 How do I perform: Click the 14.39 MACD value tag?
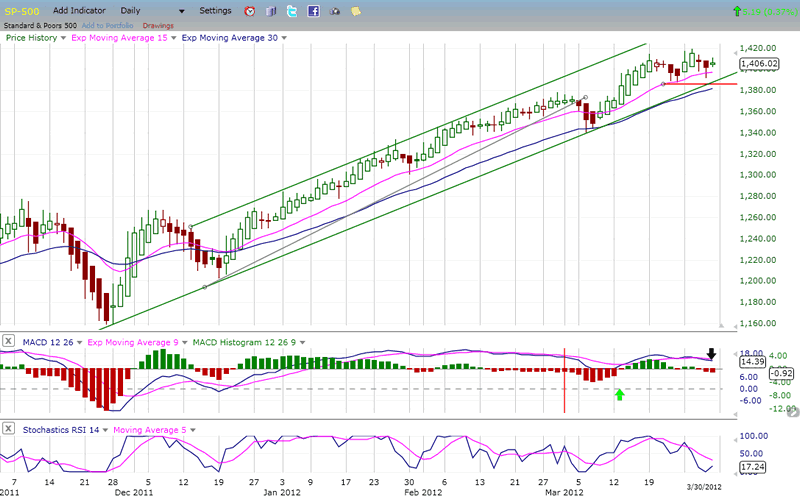[x=752, y=361]
